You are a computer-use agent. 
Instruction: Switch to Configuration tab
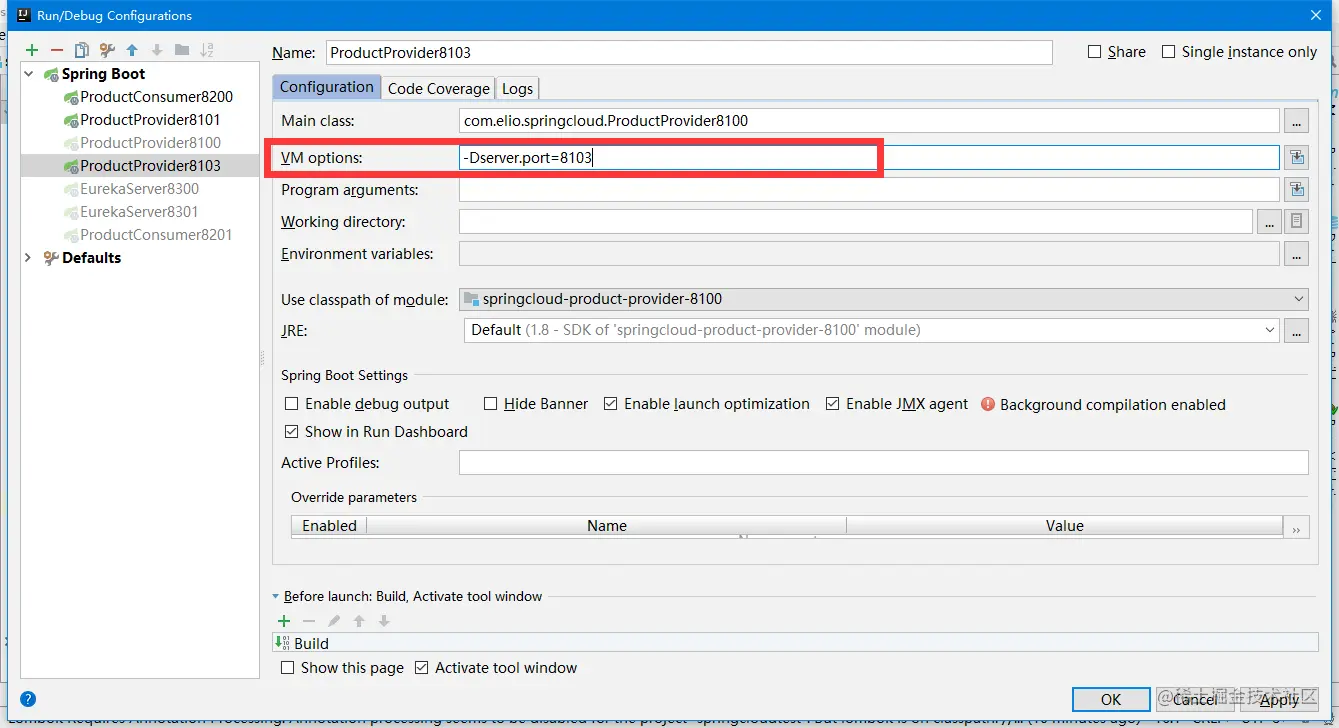point(326,87)
